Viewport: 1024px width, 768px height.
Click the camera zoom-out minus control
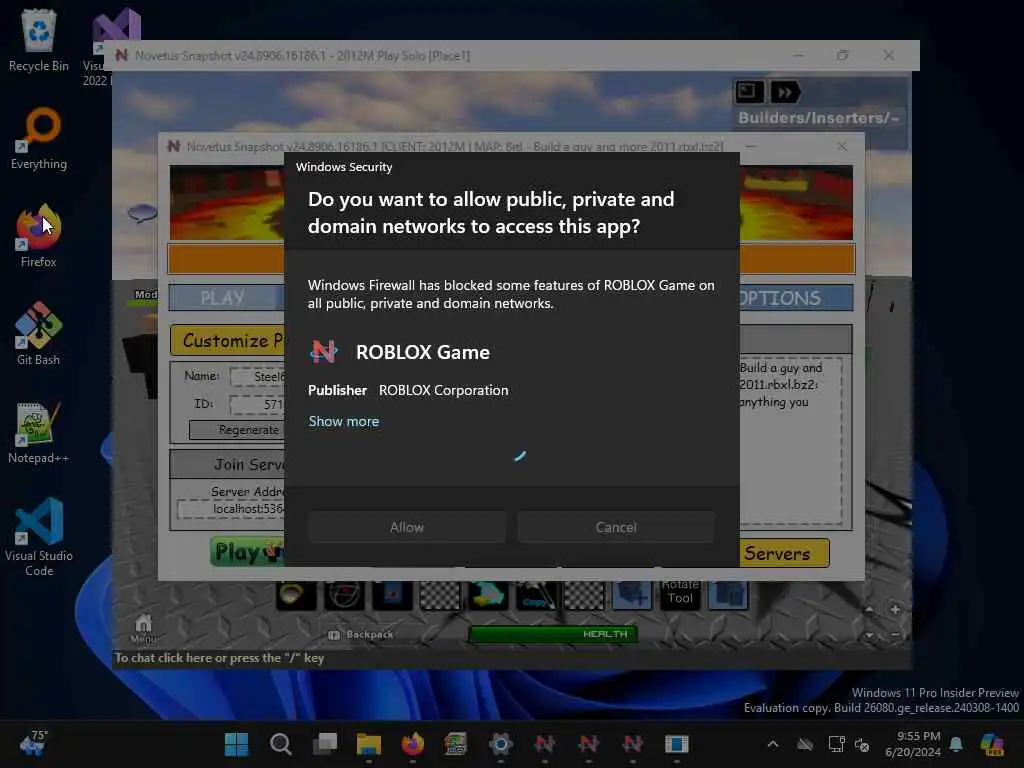tap(895, 635)
